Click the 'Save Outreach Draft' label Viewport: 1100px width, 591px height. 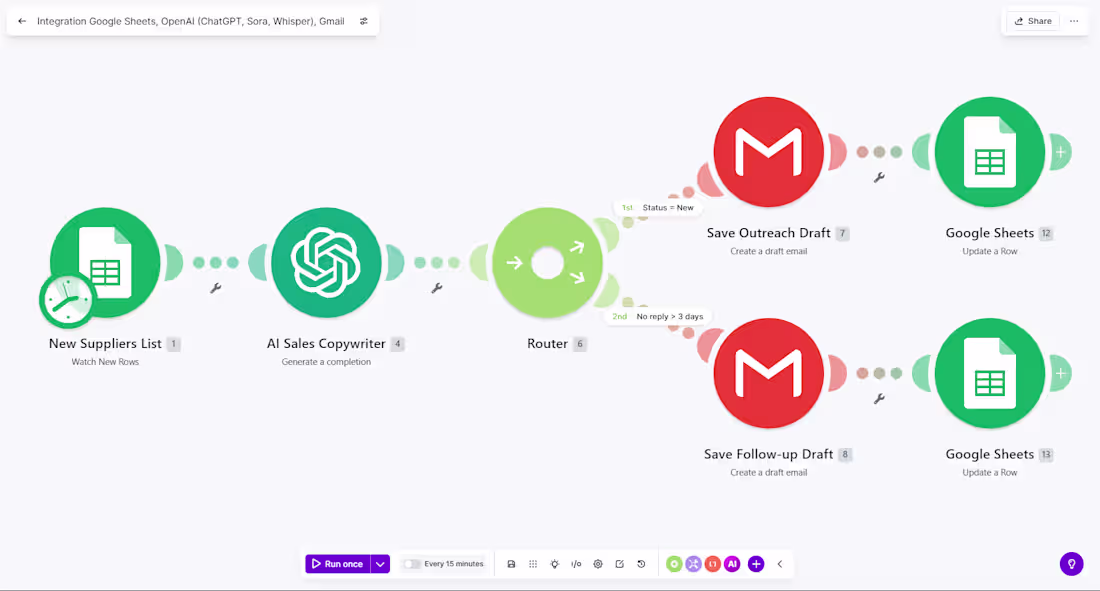pyautogui.click(x=768, y=233)
